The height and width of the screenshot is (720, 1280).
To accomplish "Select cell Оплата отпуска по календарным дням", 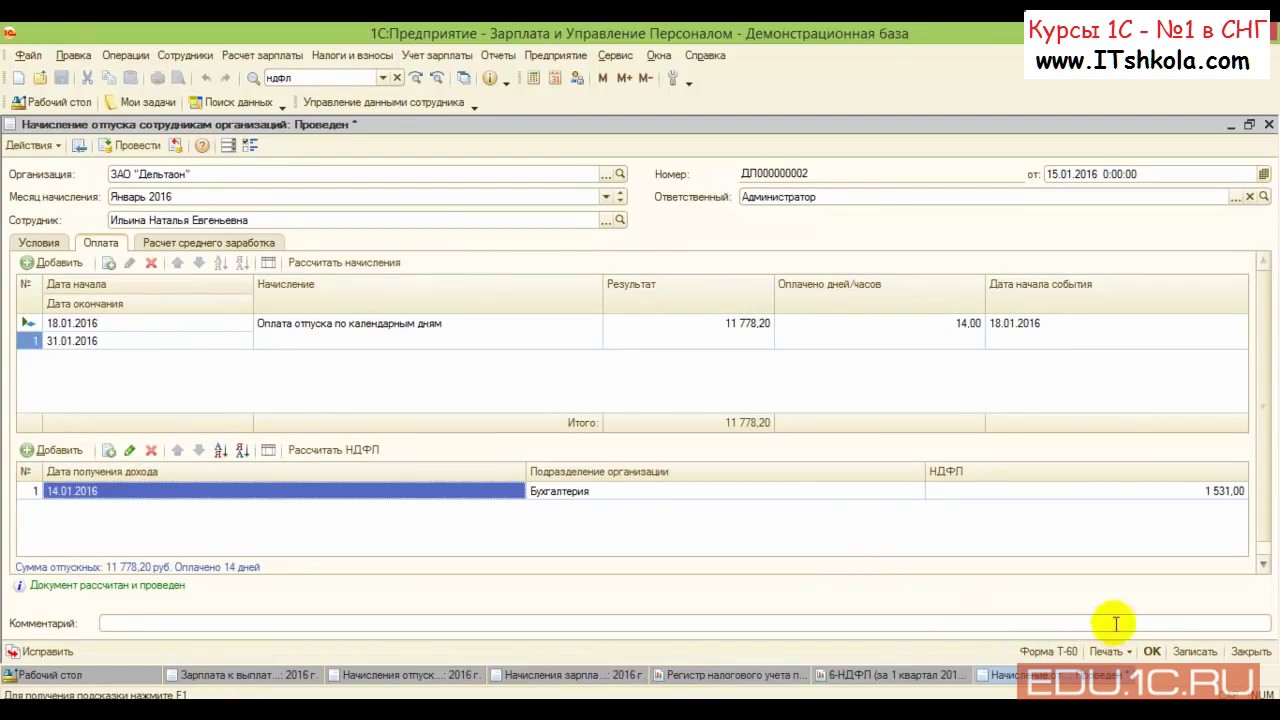I will 427,324.
